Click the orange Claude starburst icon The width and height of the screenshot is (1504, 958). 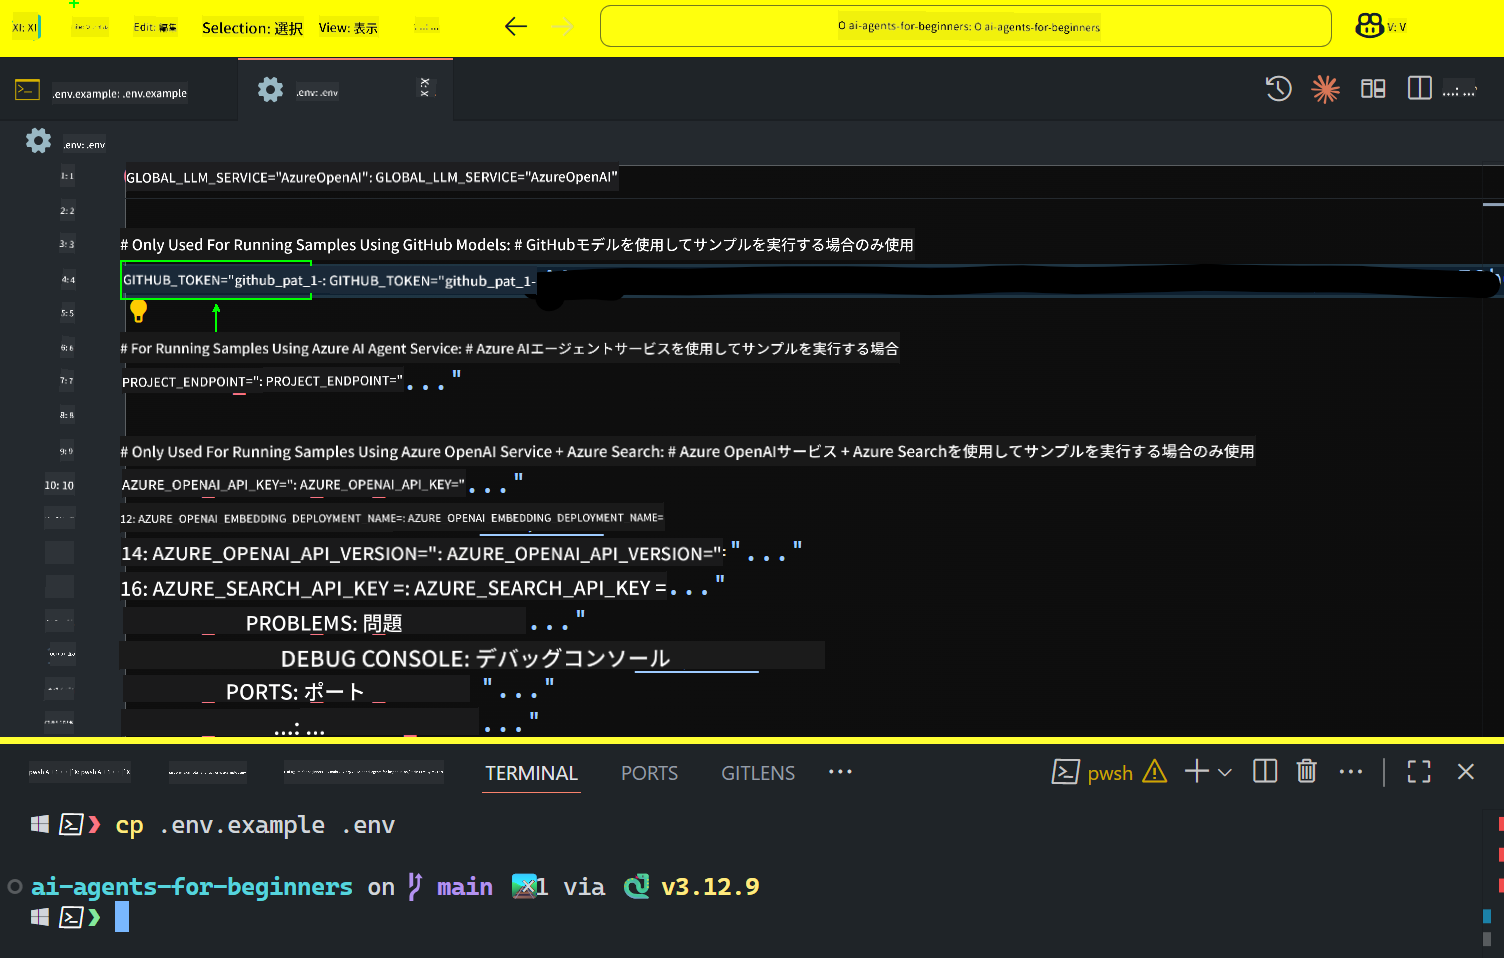pos(1326,89)
